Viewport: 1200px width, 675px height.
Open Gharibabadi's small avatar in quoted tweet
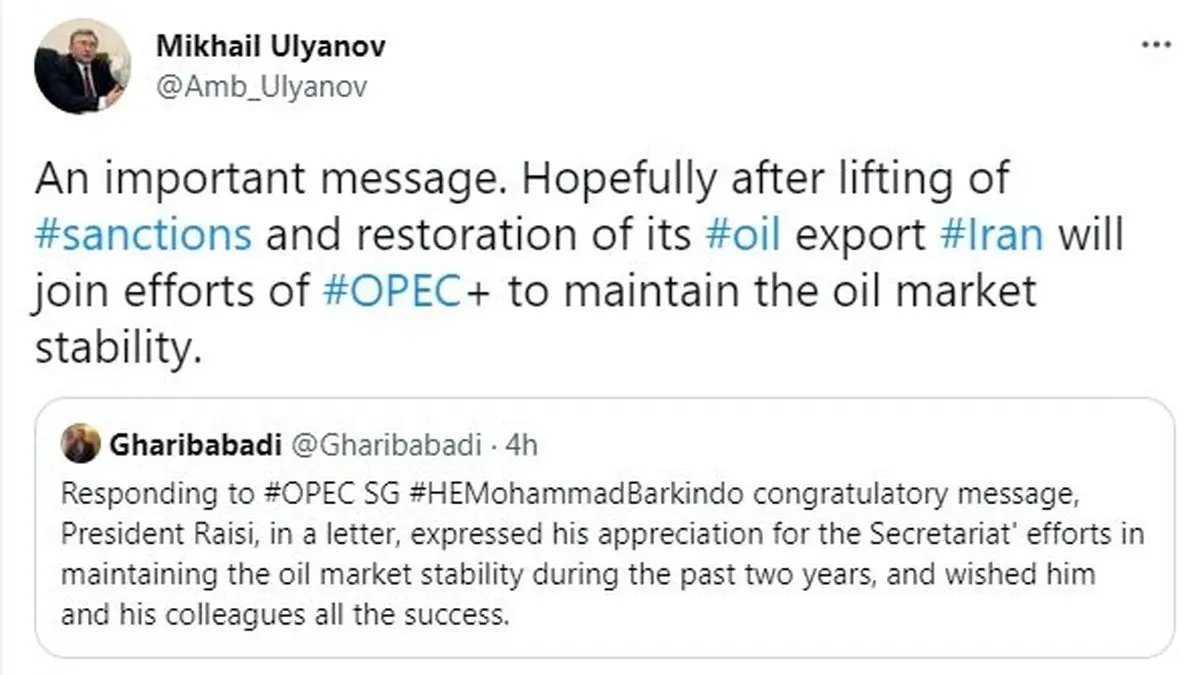80,444
